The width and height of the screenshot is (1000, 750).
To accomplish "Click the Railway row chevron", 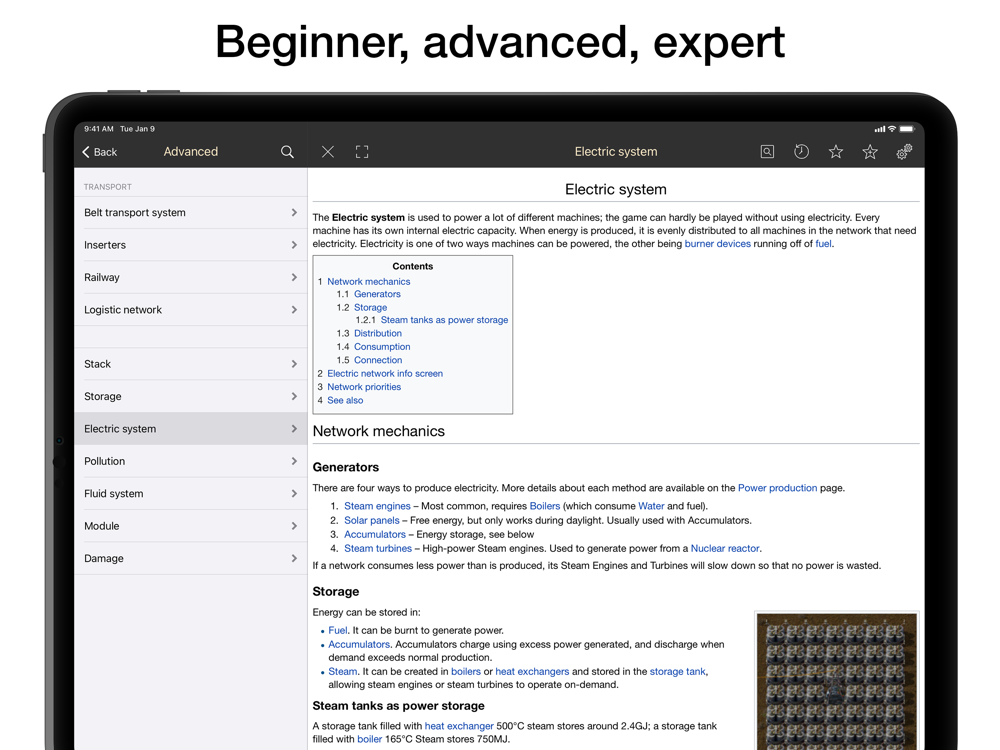I will [294, 277].
